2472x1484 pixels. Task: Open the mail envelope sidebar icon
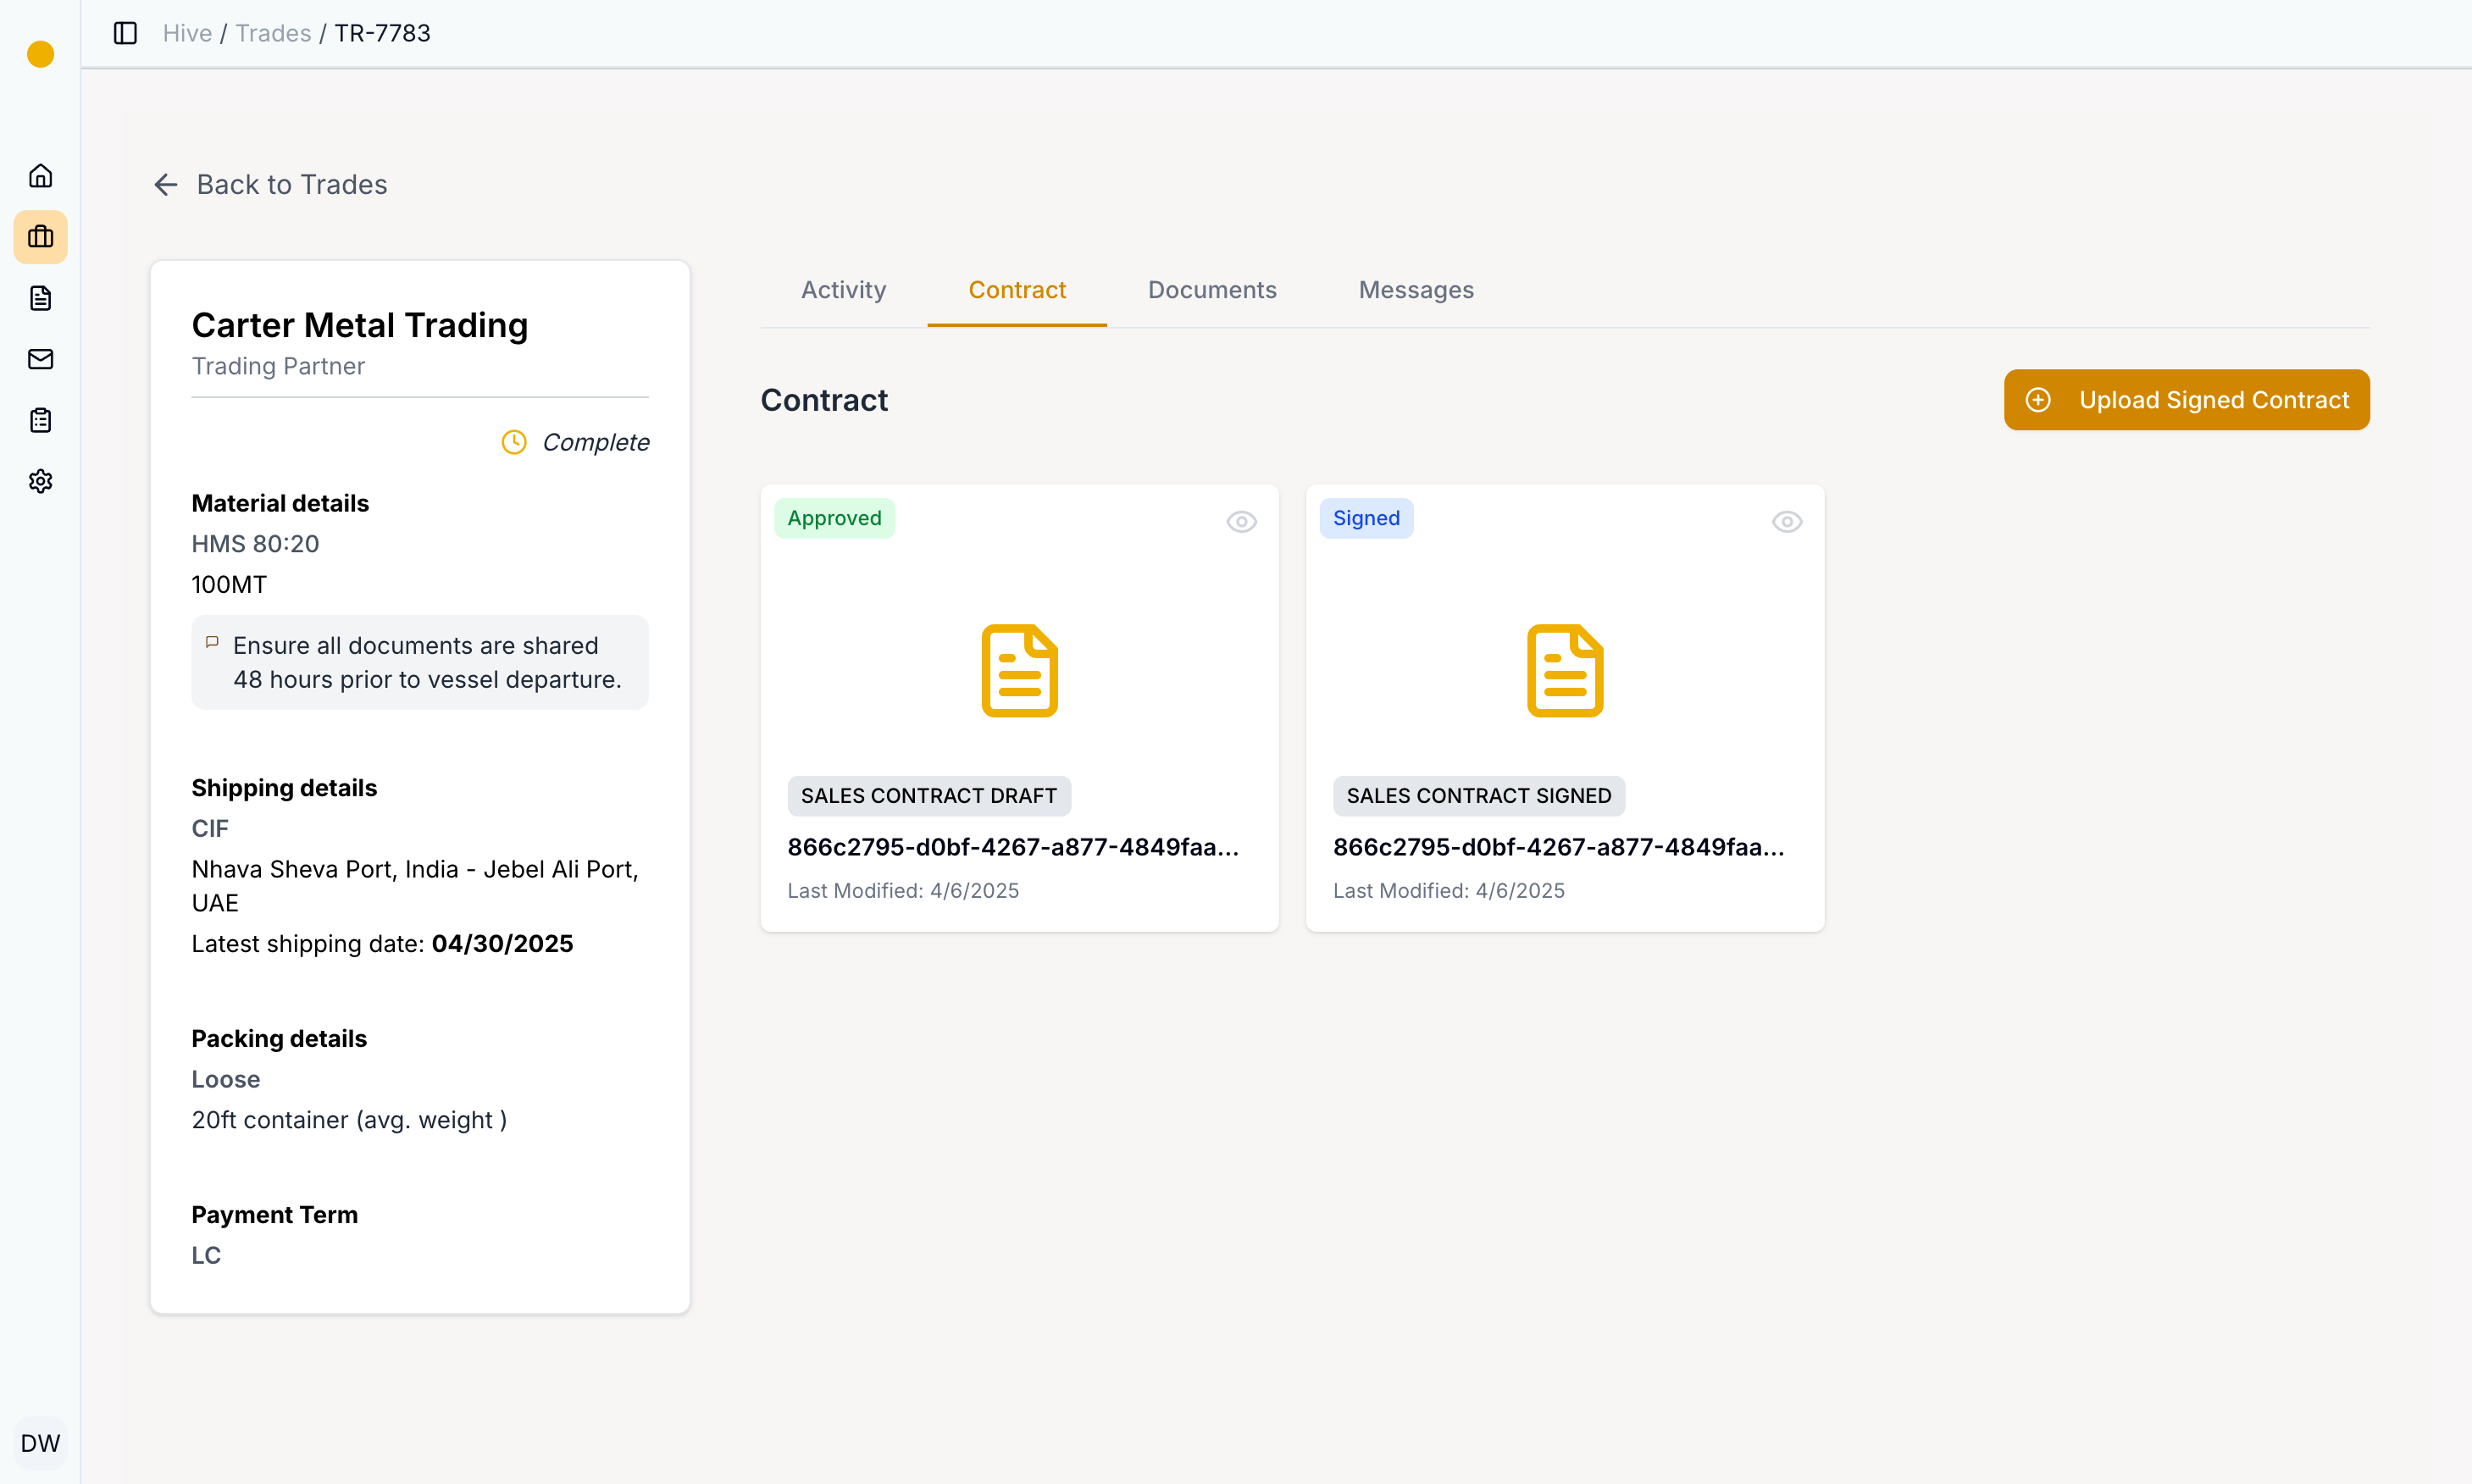40,359
